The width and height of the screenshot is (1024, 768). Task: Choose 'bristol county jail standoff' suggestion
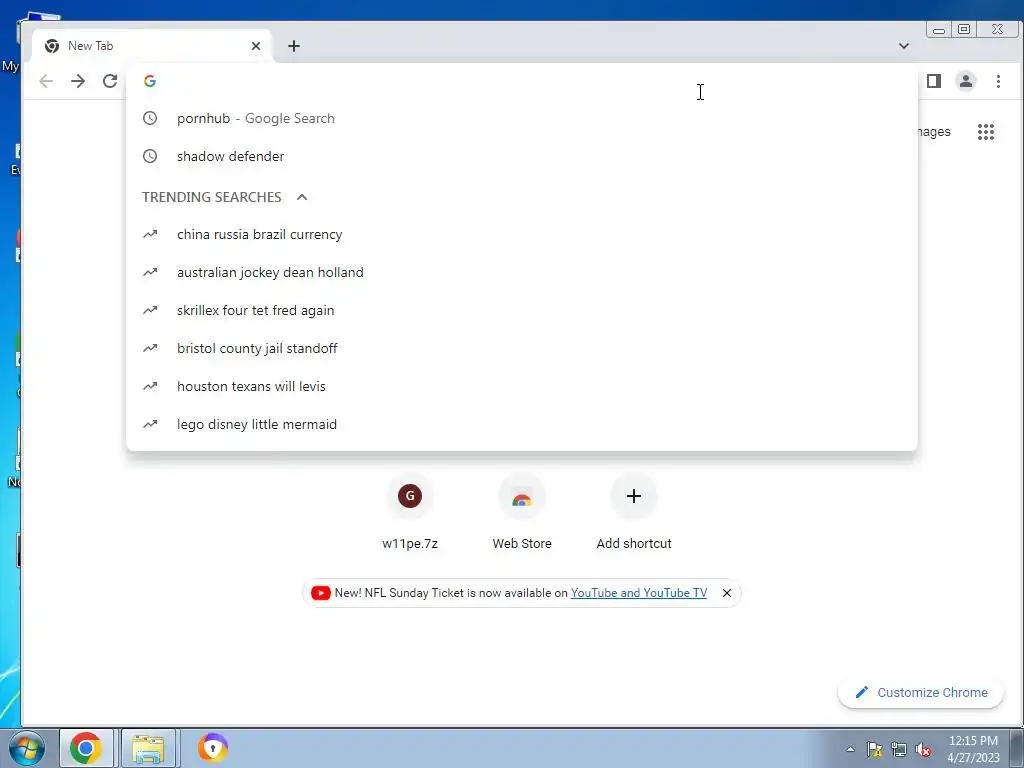[522, 348]
